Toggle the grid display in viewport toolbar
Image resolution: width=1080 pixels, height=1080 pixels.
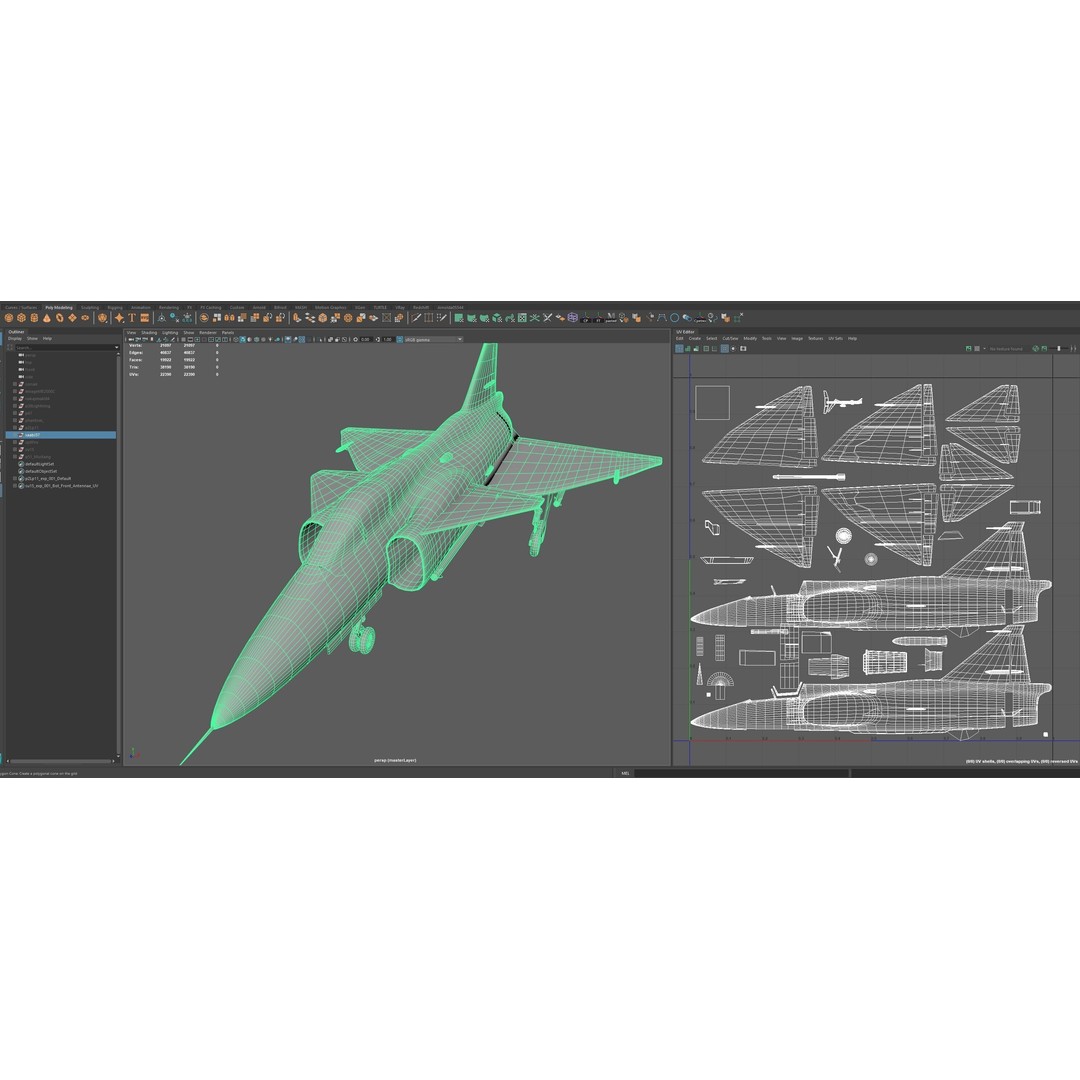point(183,340)
